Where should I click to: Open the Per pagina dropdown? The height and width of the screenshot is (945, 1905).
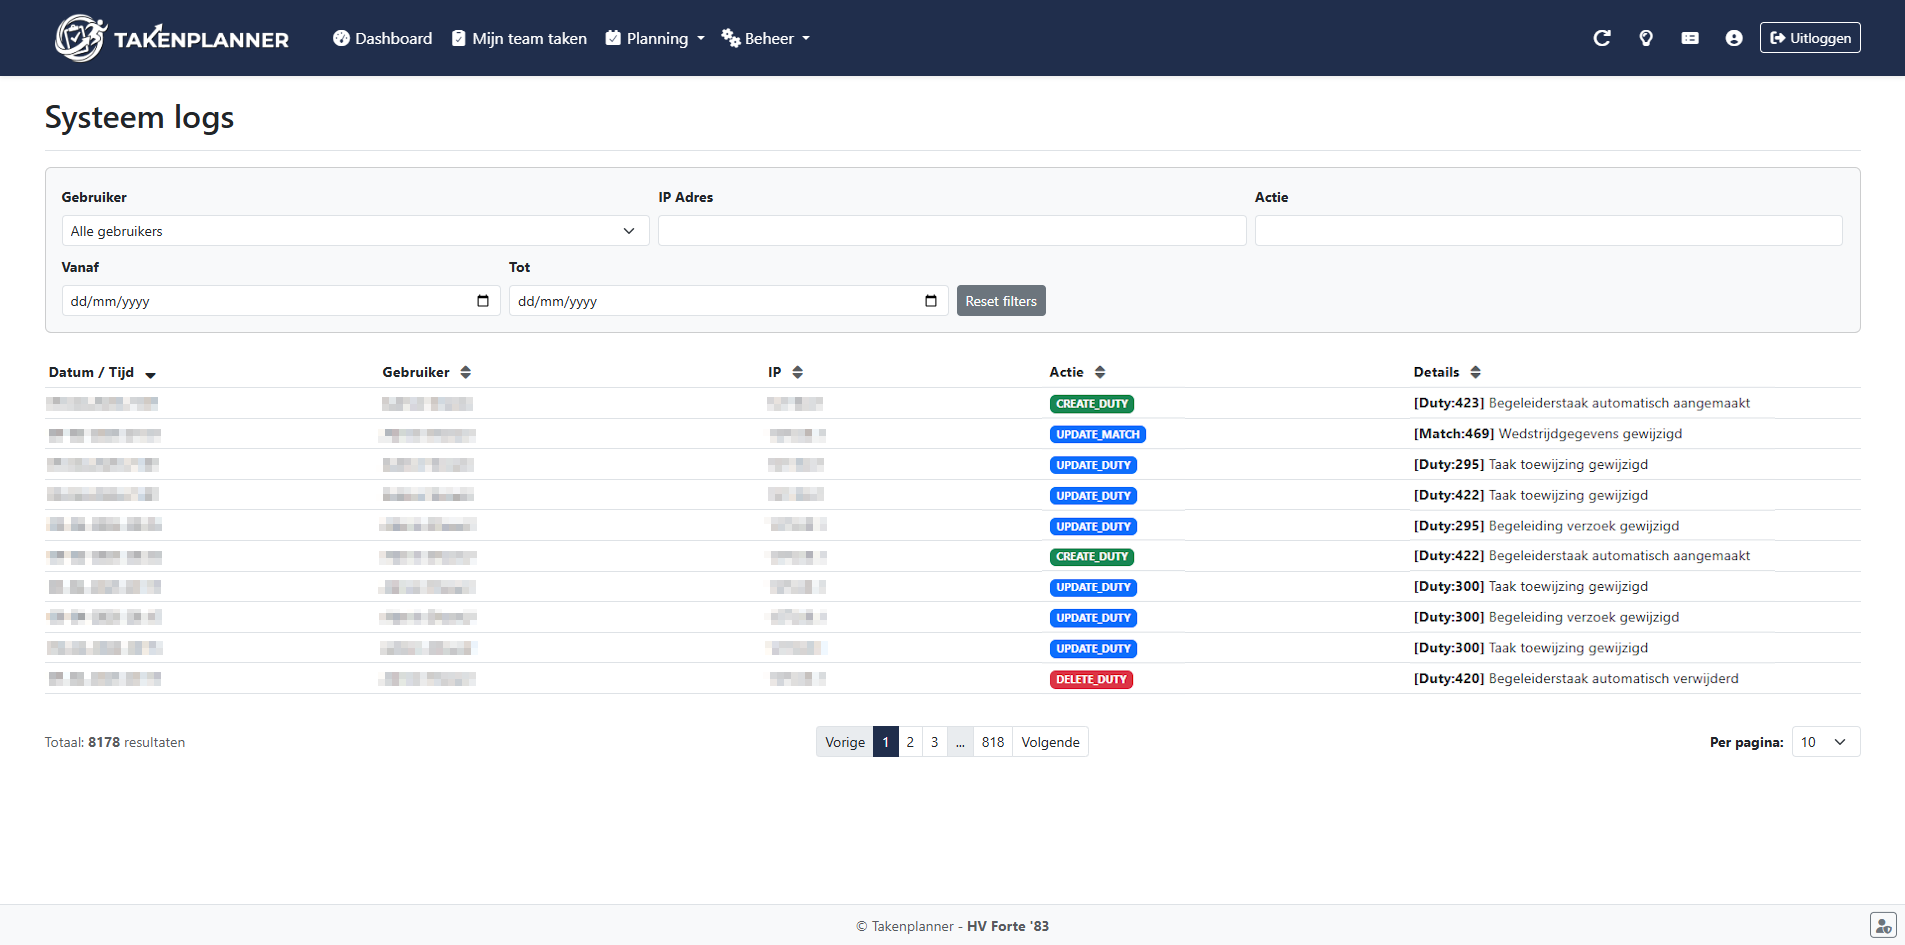[x=1825, y=741]
